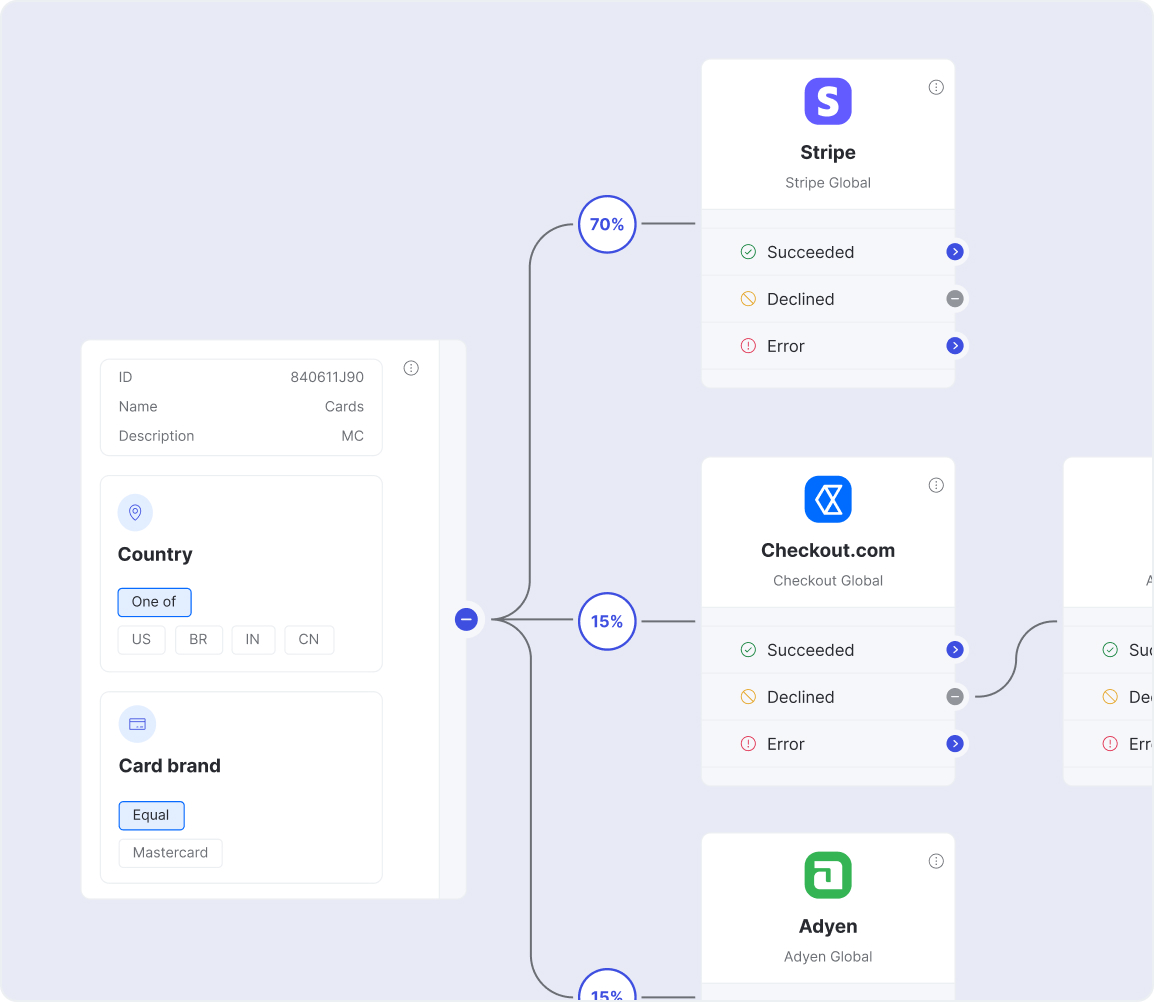Image resolution: width=1154 pixels, height=1002 pixels.
Task: Click Checkout.com Succeeded check icon
Action: (748, 649)
